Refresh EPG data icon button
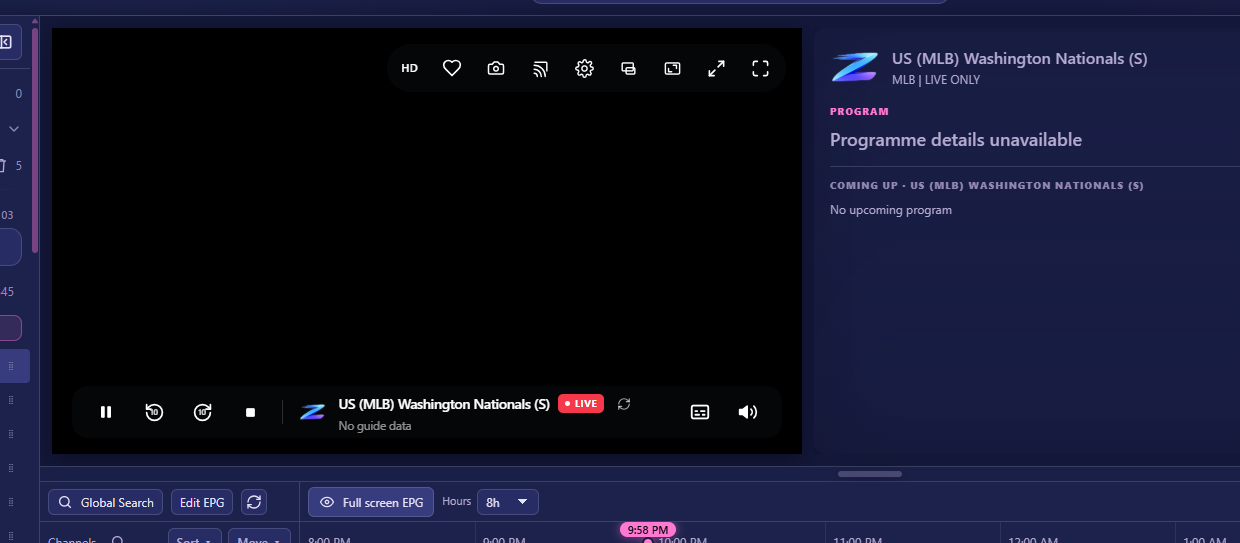The image size is (1240, 543). pyautogui.click(x=254, y=502)
